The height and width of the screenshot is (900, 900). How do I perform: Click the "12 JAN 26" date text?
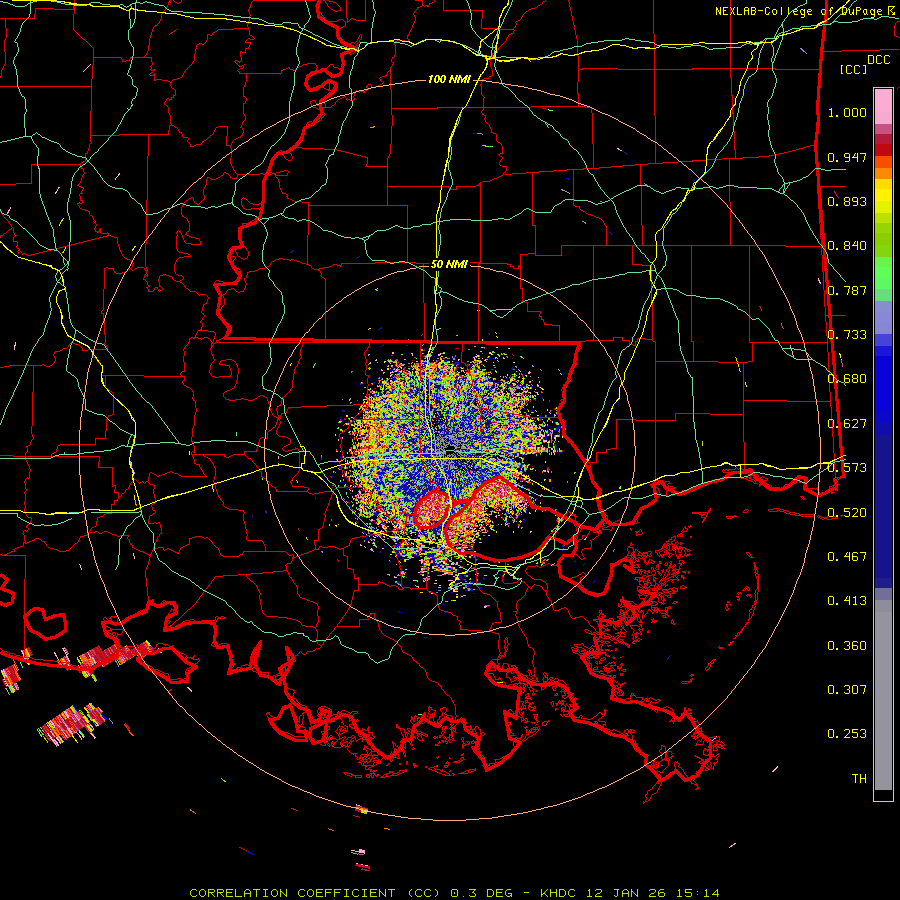coord(627,893)
